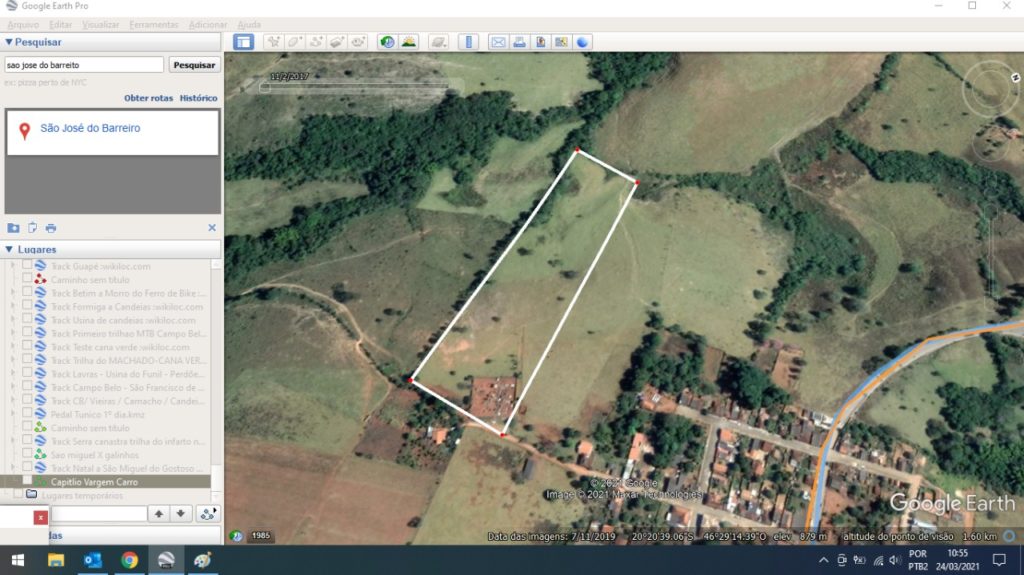1024x575 pixels.
Task: Click the Obter rotas link
Action: (x=148, y=98)
